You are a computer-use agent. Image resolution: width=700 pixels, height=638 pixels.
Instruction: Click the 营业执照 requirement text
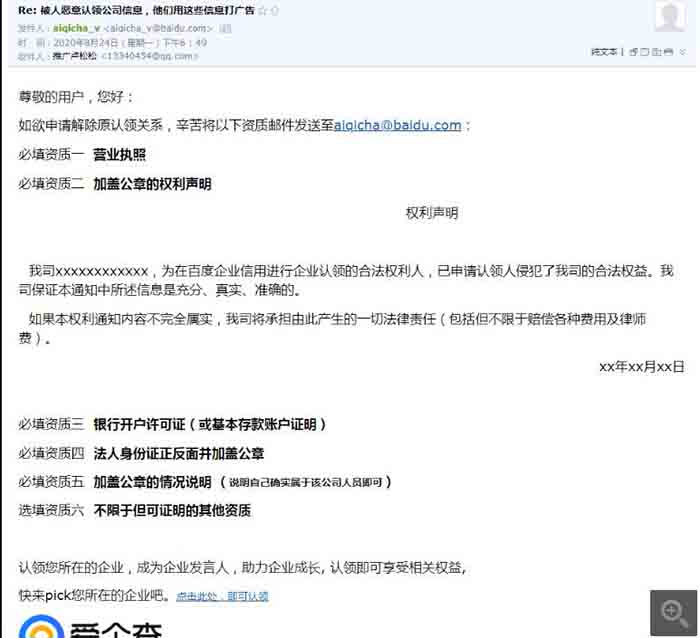[x=120, y=154]
